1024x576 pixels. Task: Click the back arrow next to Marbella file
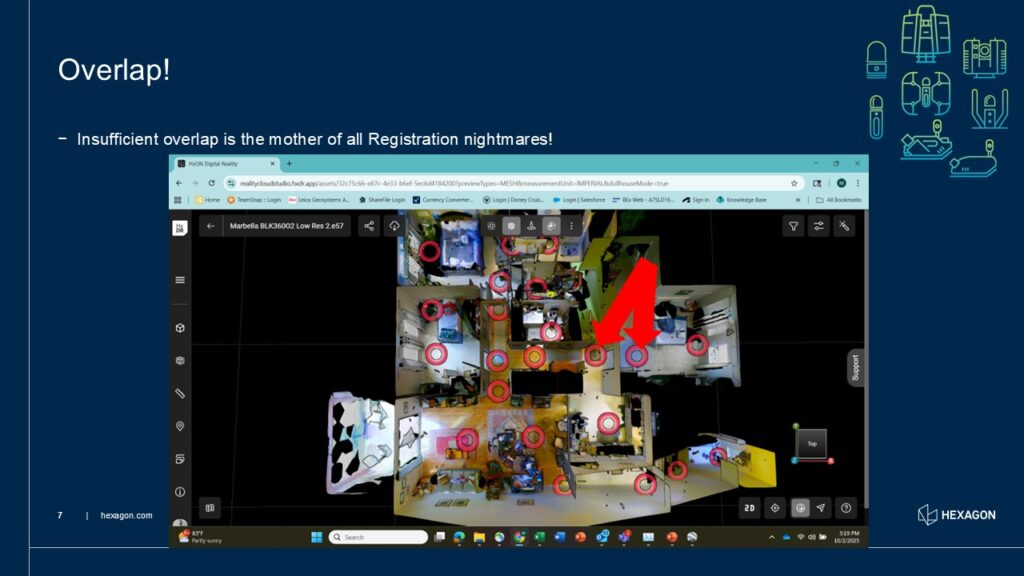[211, 226]
